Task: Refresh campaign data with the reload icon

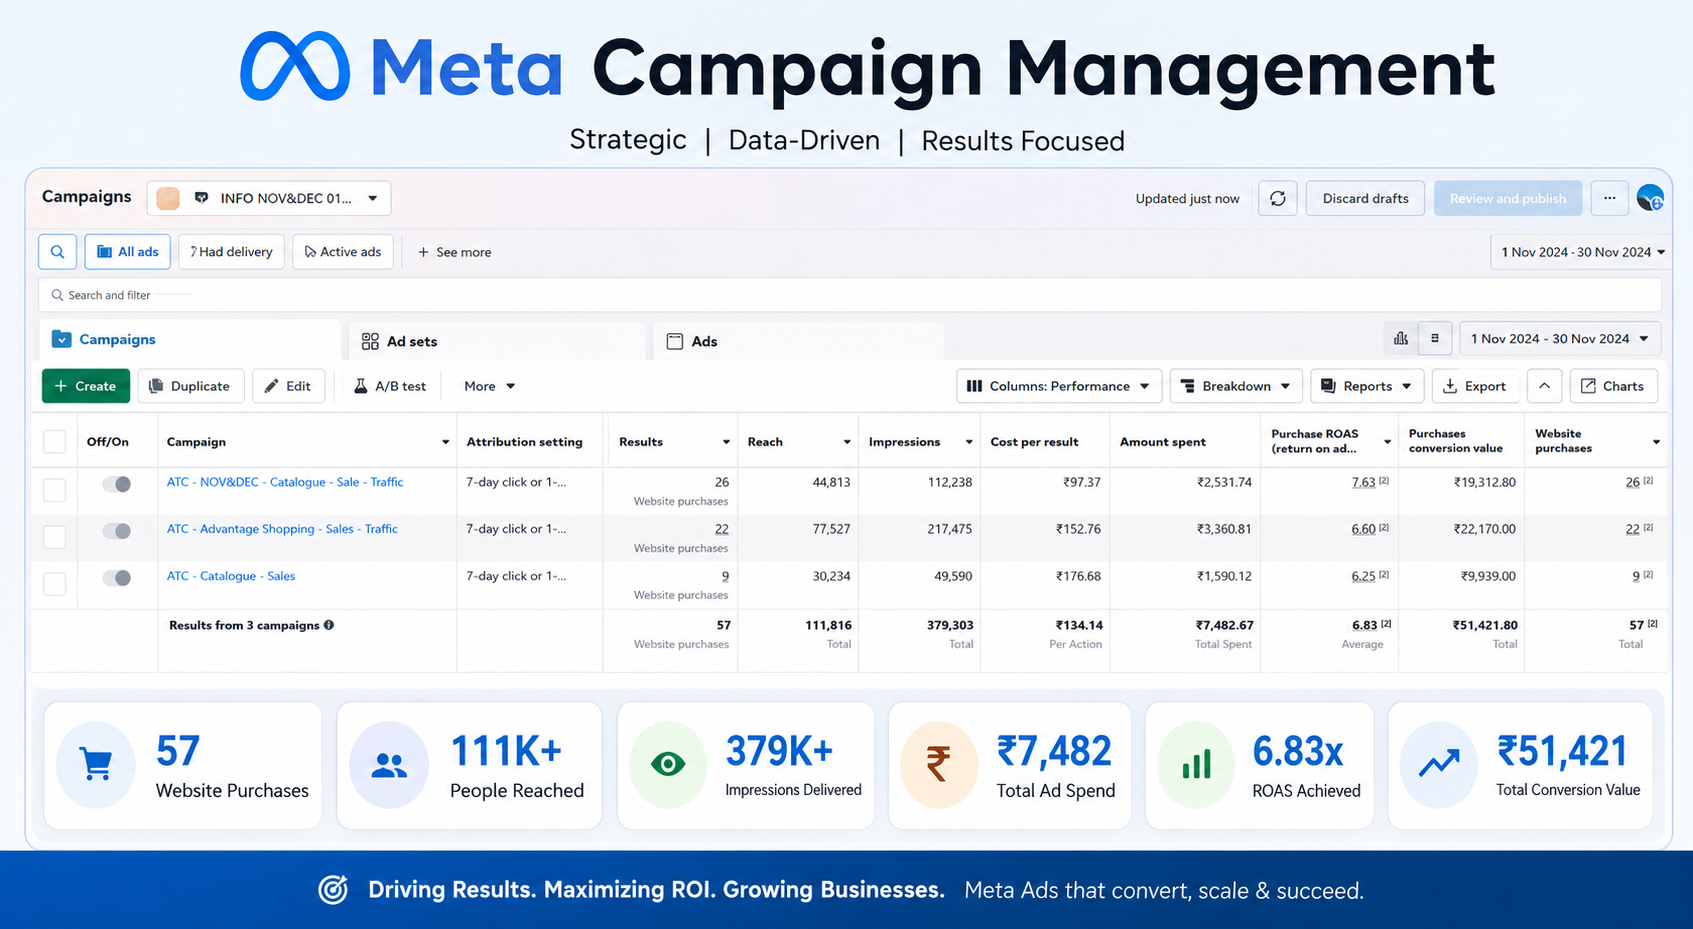Action: click(1278, 198)
